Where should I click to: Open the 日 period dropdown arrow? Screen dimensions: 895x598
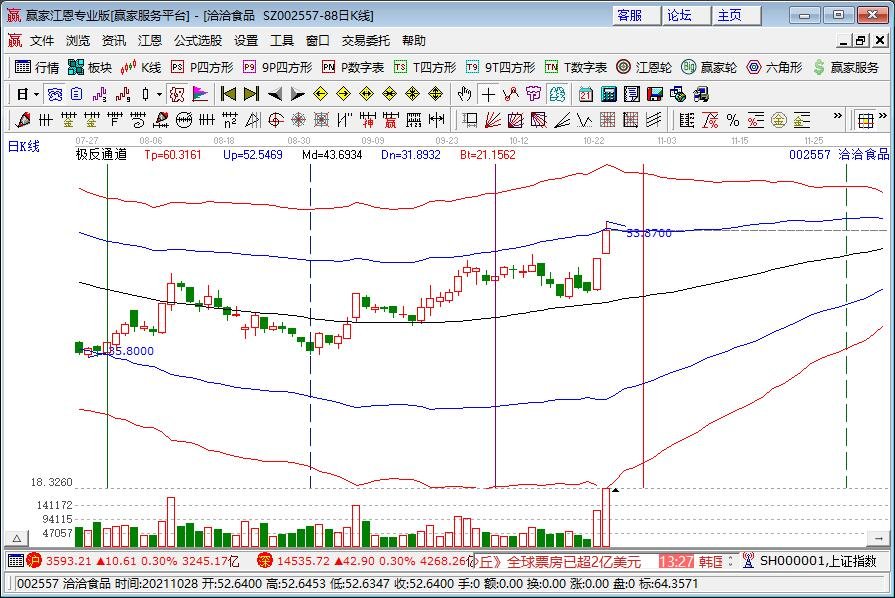36,94
